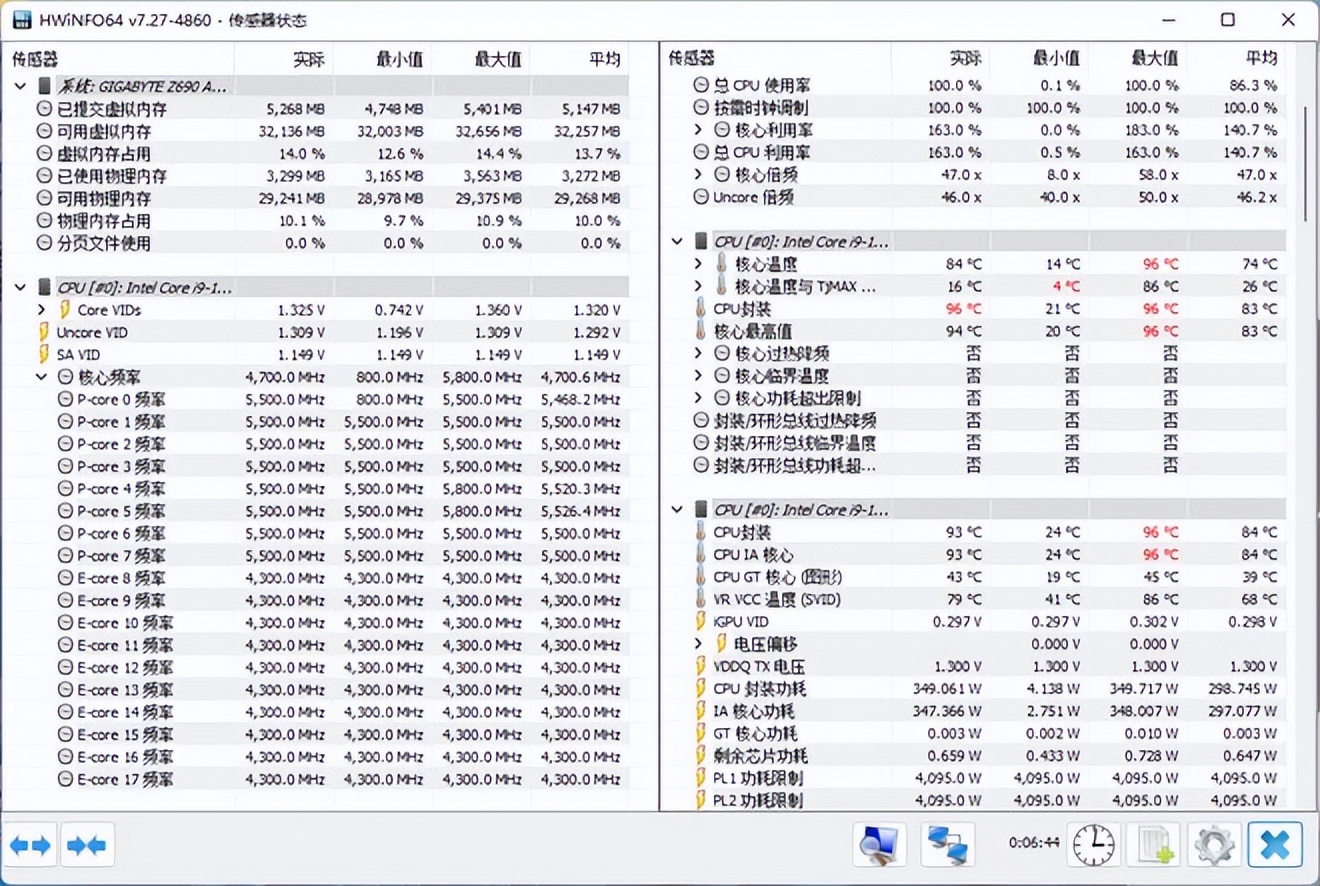Collapse the GIGABYTE Z690 system section
1320x886 pixels.
[20, 86]
